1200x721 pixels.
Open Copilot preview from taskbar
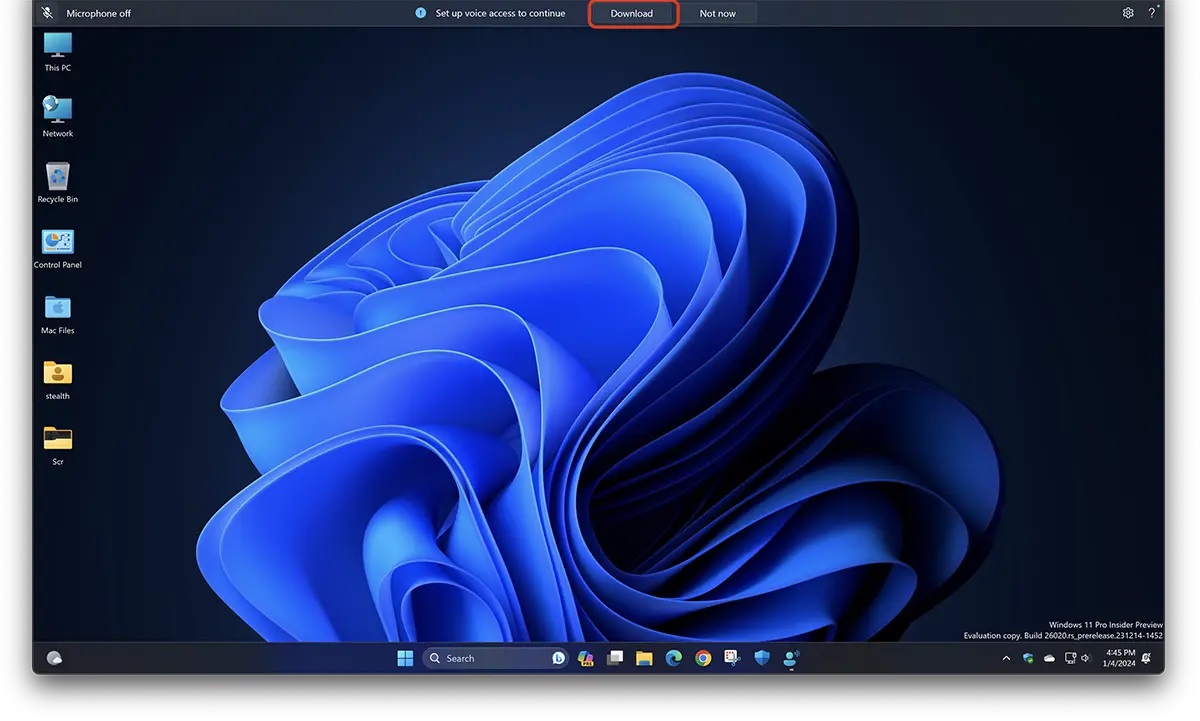tap(586, 658)
